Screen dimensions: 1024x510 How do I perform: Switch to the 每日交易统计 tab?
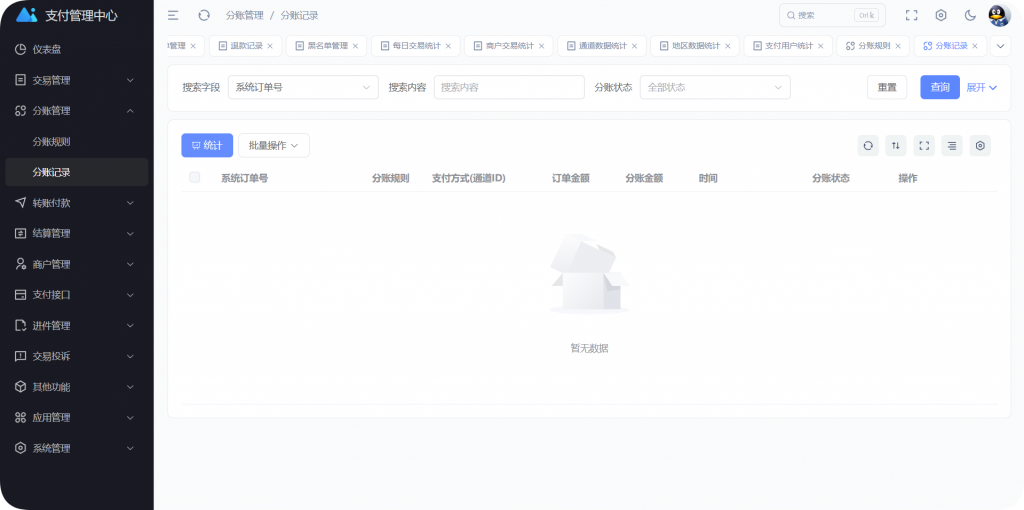click(x=416, y=46)
